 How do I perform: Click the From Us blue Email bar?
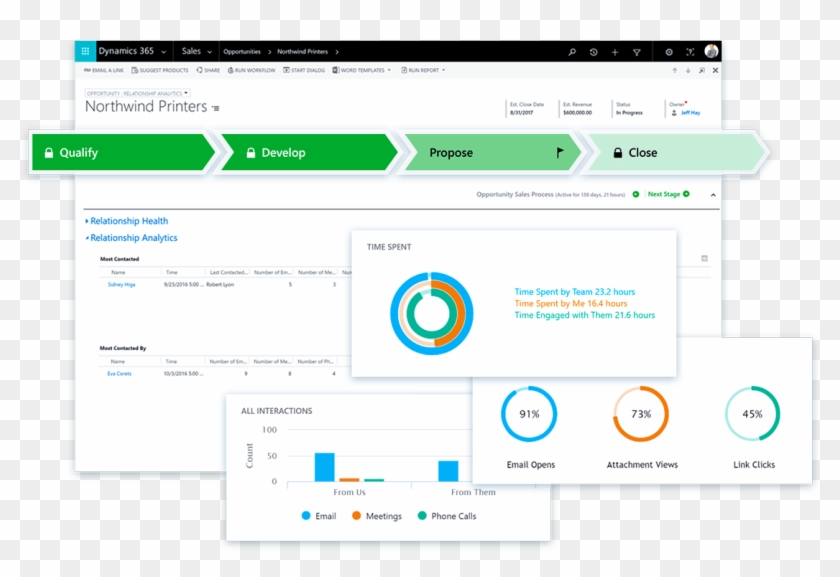click(x=325, y=467)
